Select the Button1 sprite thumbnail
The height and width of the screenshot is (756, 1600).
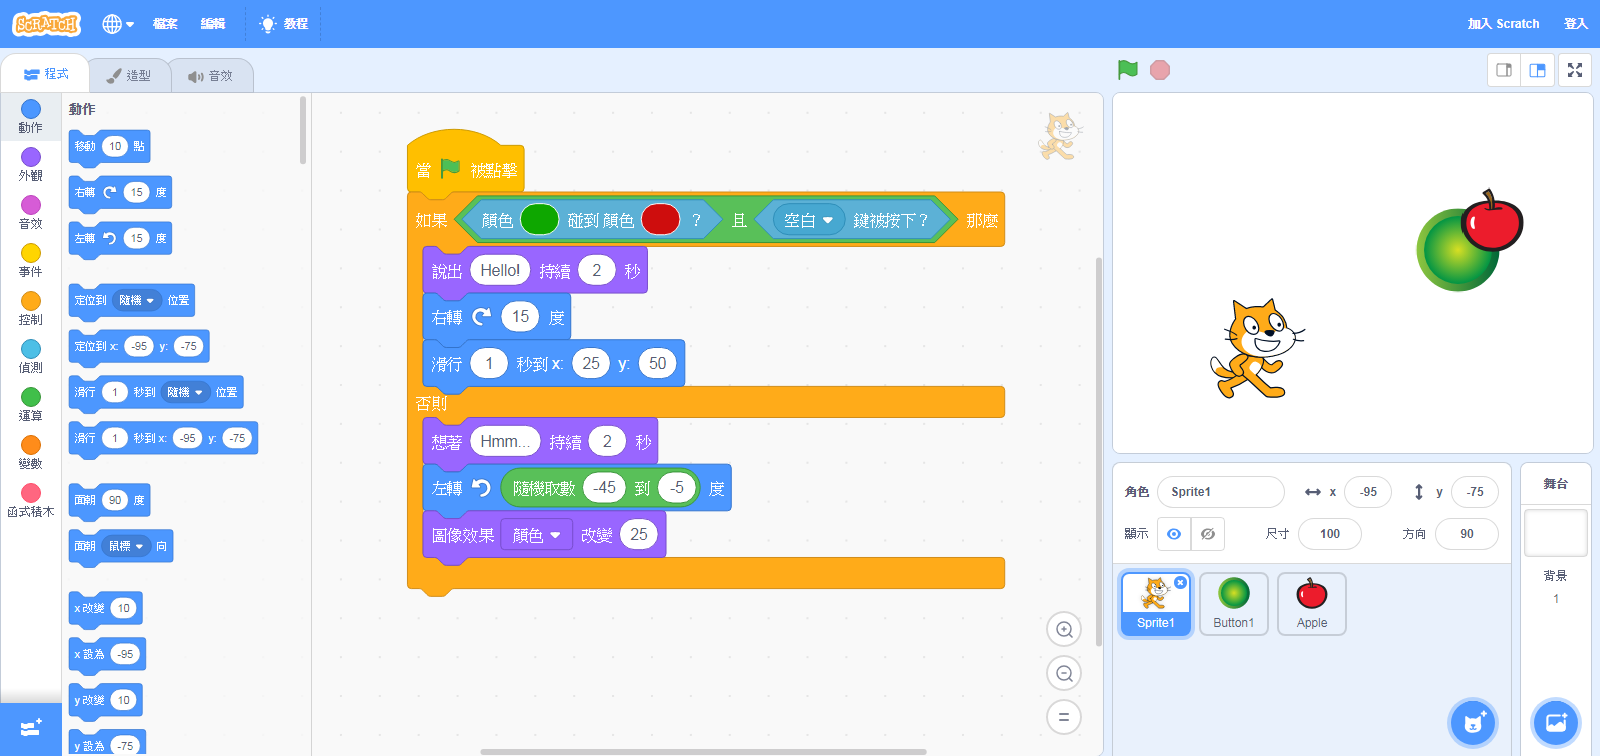1234,604
